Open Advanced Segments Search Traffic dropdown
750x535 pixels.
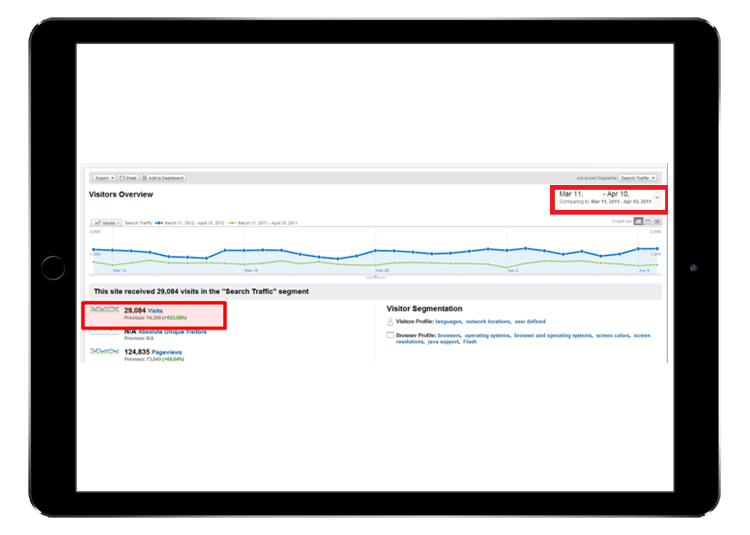click(x=638, y=178)
